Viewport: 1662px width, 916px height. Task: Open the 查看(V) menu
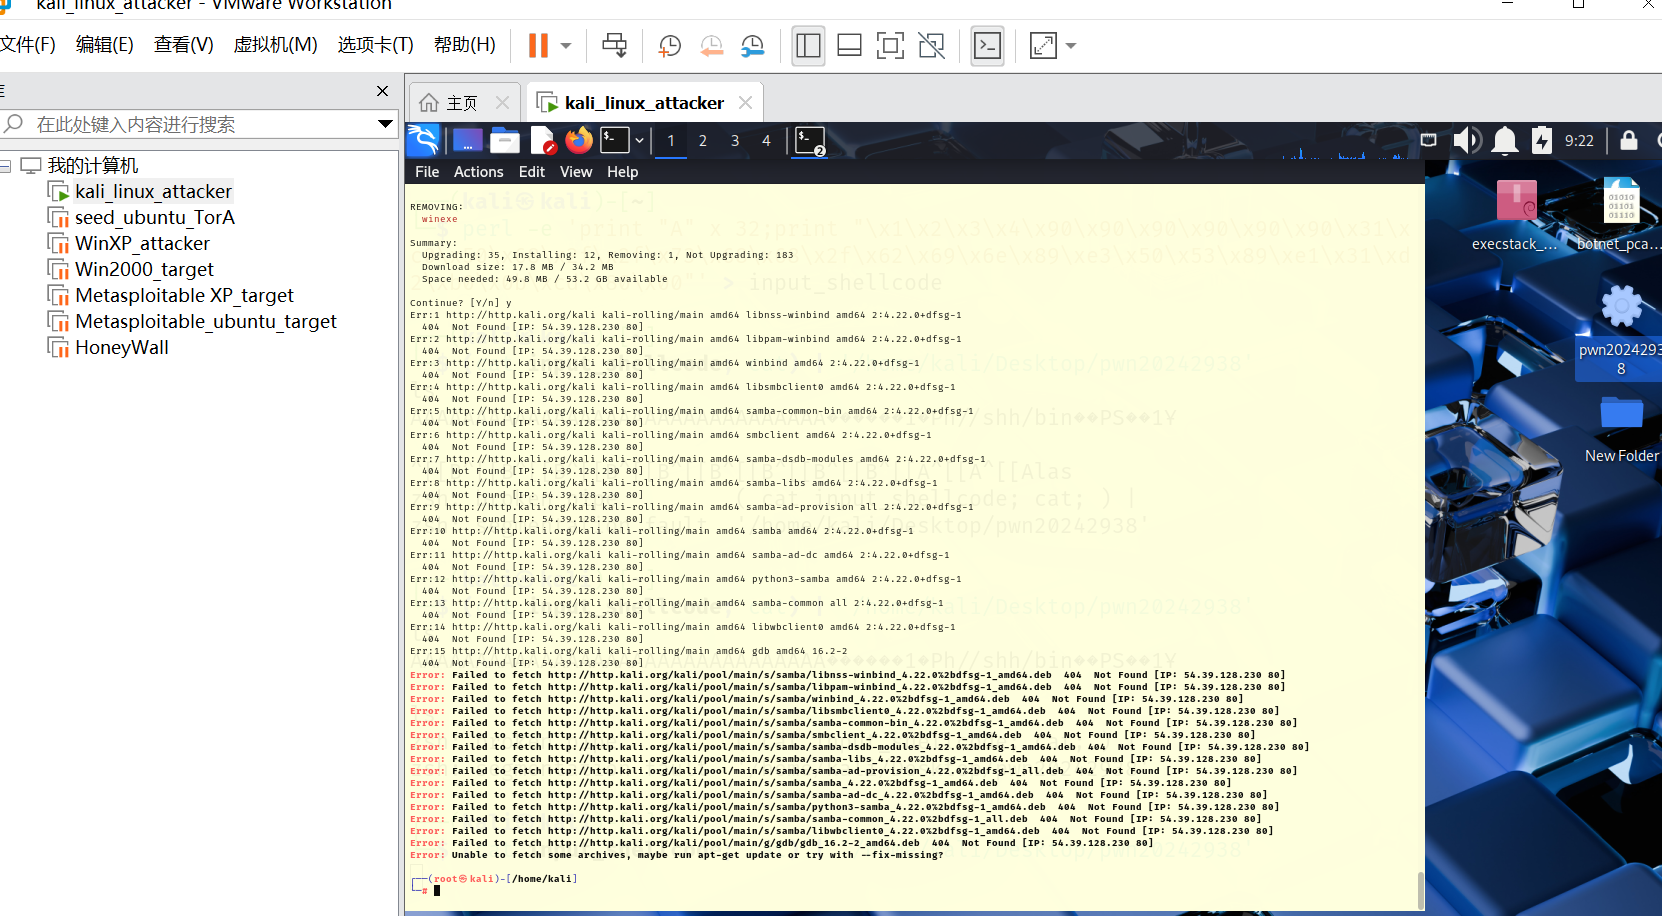tap(184, 45)
